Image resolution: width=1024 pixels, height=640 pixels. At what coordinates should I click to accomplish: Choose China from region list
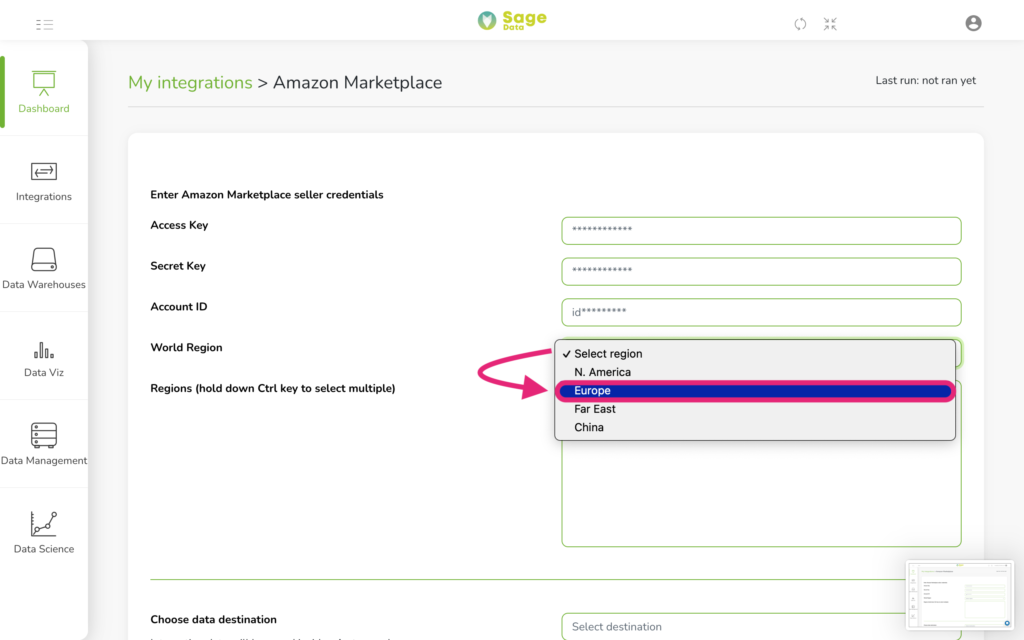click(754, 427)
